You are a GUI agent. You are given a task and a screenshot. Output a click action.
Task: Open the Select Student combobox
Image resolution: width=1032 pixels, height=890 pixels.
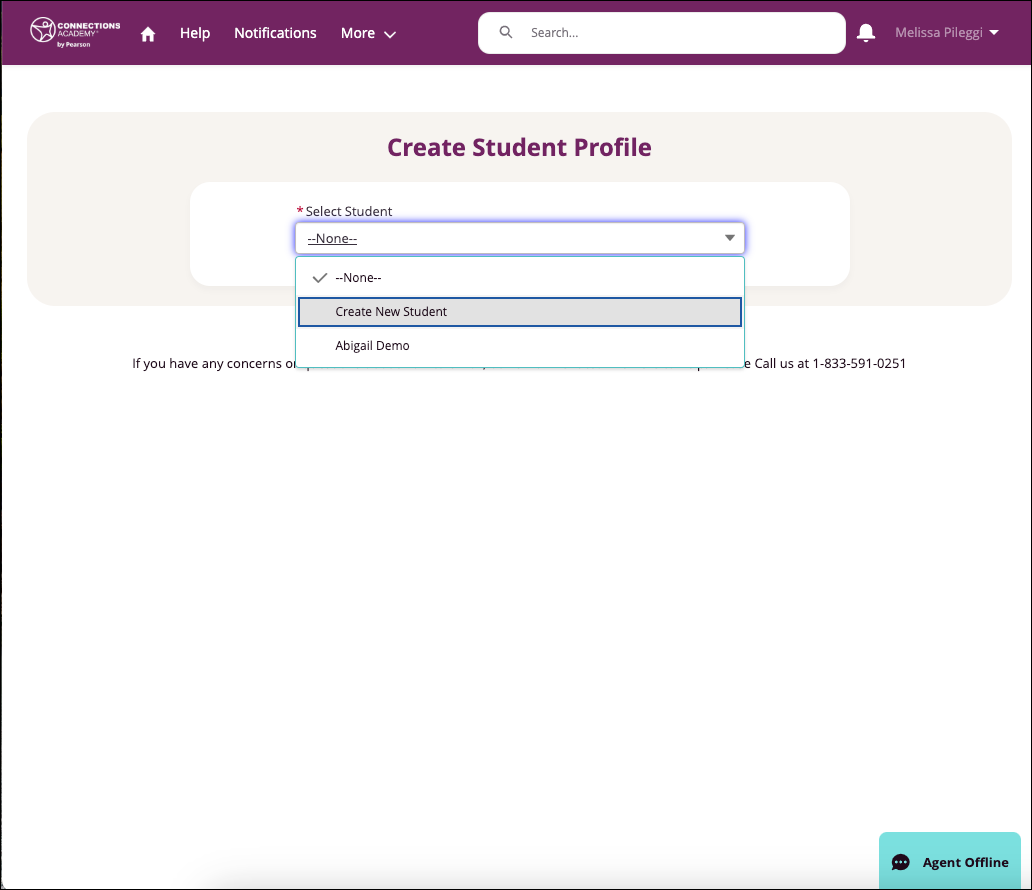(519, 237)
